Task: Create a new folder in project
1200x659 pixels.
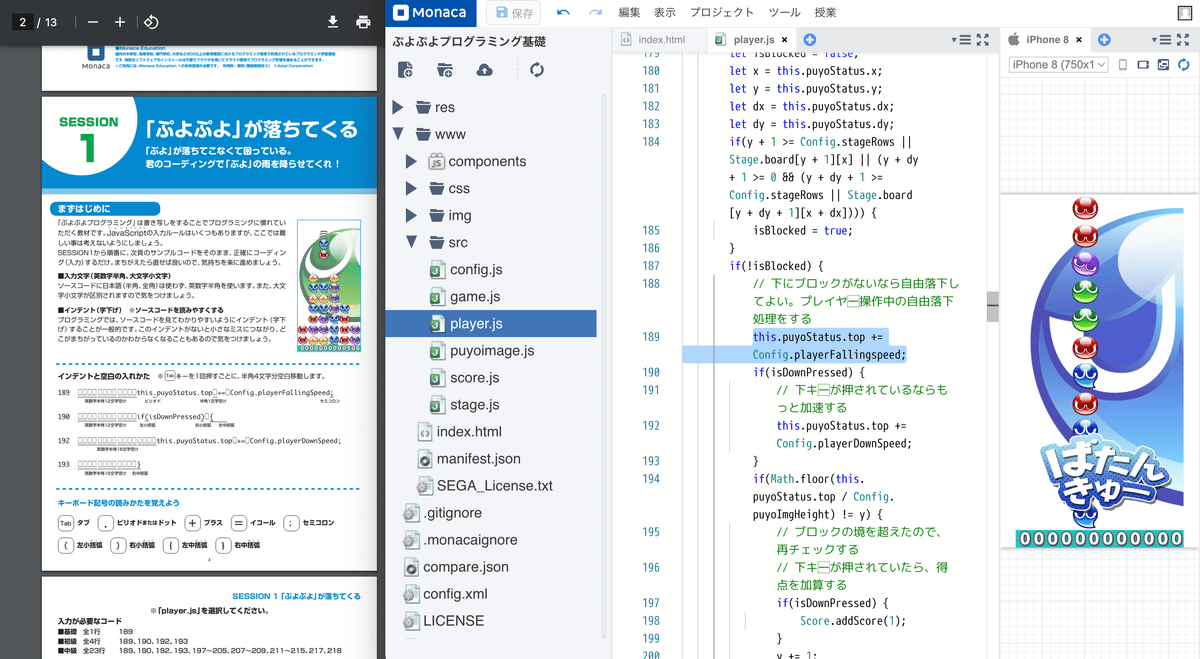Action: (445, 70)
